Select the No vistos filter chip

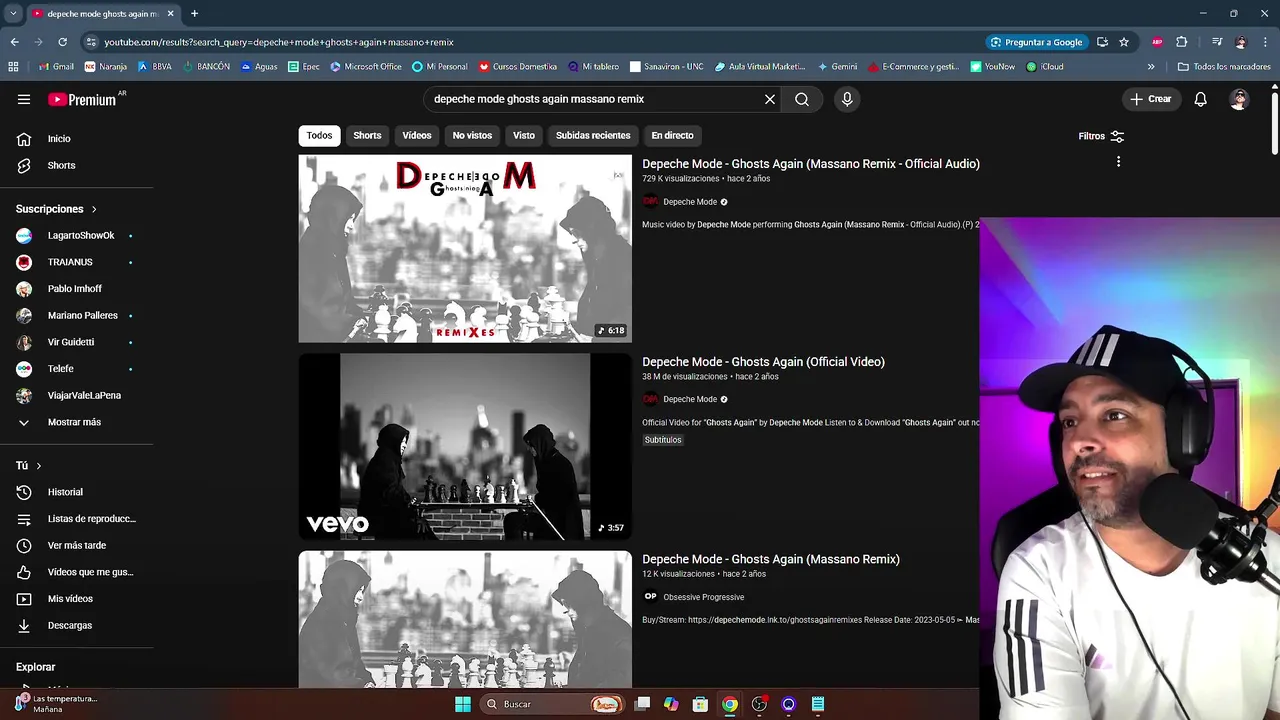pos(472,135)
